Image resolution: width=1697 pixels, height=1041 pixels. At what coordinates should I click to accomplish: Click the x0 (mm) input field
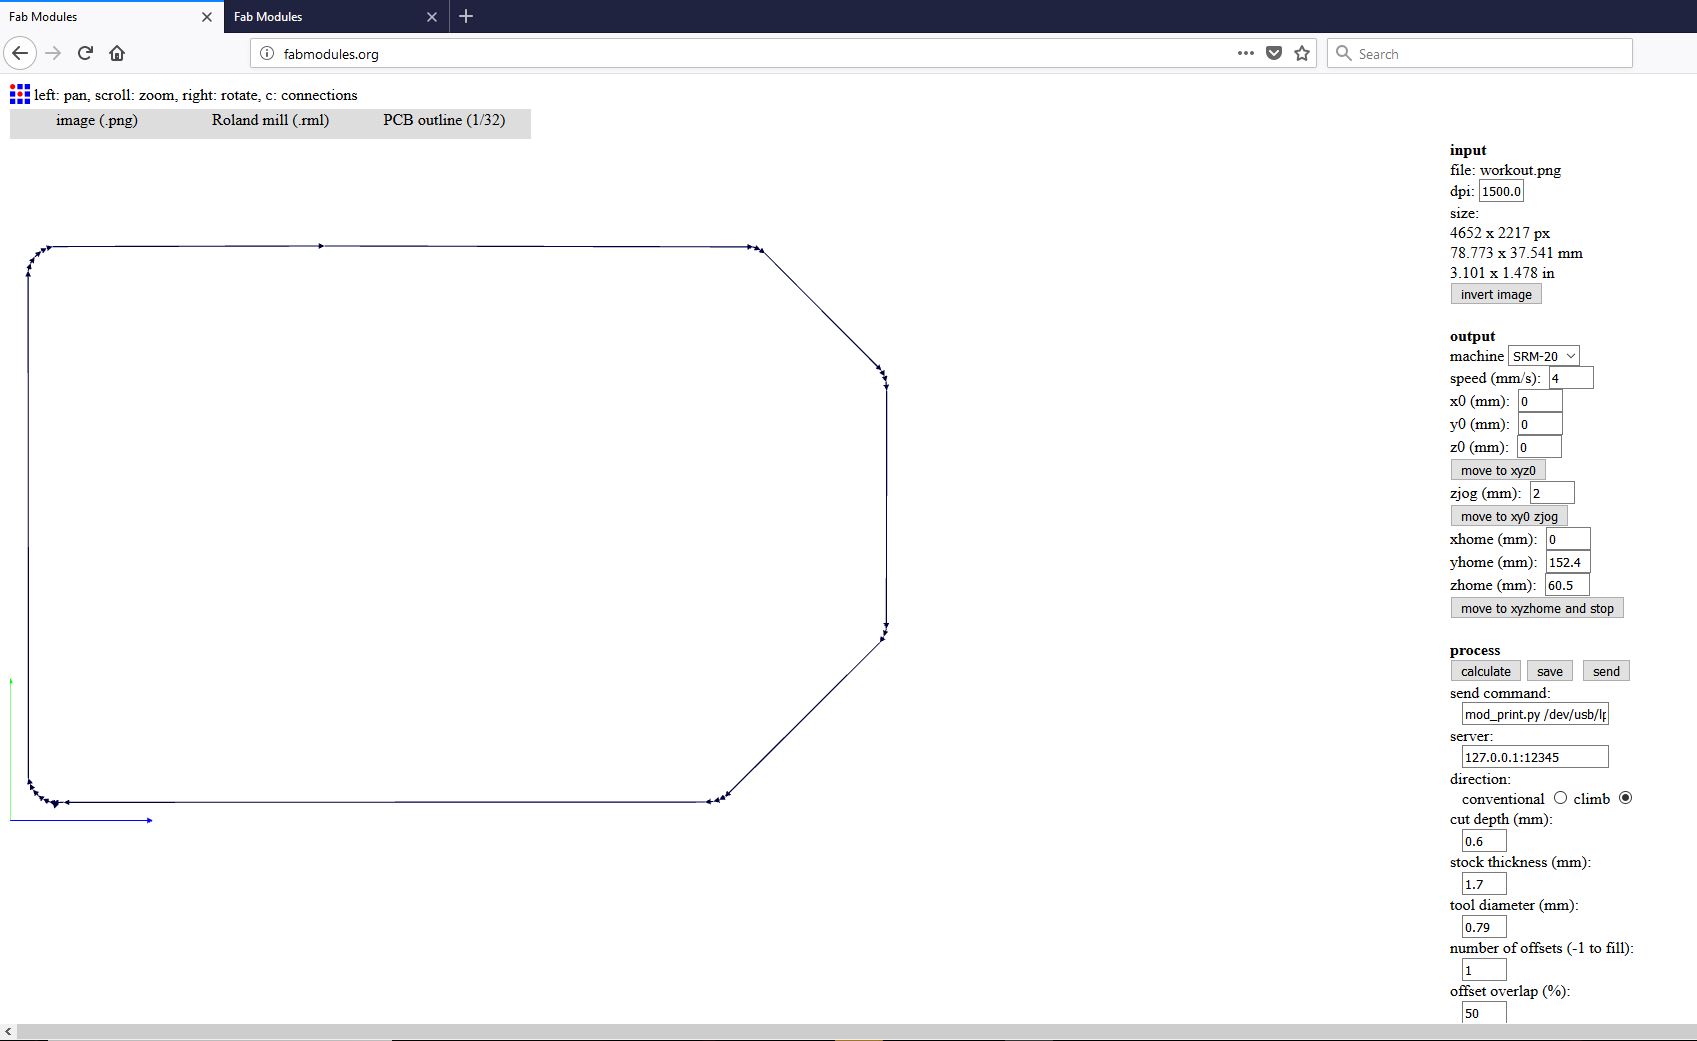[x=1540, y=401]
